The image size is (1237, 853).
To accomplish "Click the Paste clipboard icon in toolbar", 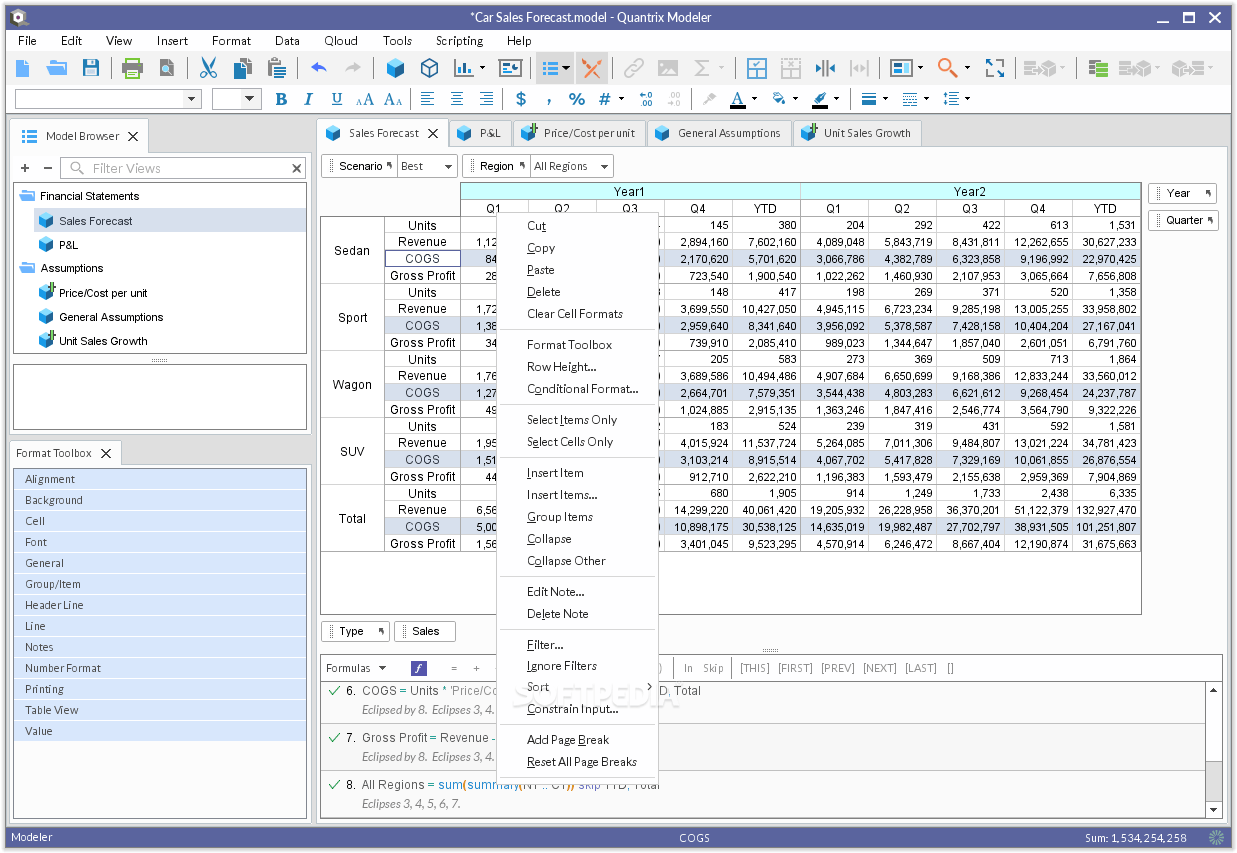I will [x=276, y=68].
